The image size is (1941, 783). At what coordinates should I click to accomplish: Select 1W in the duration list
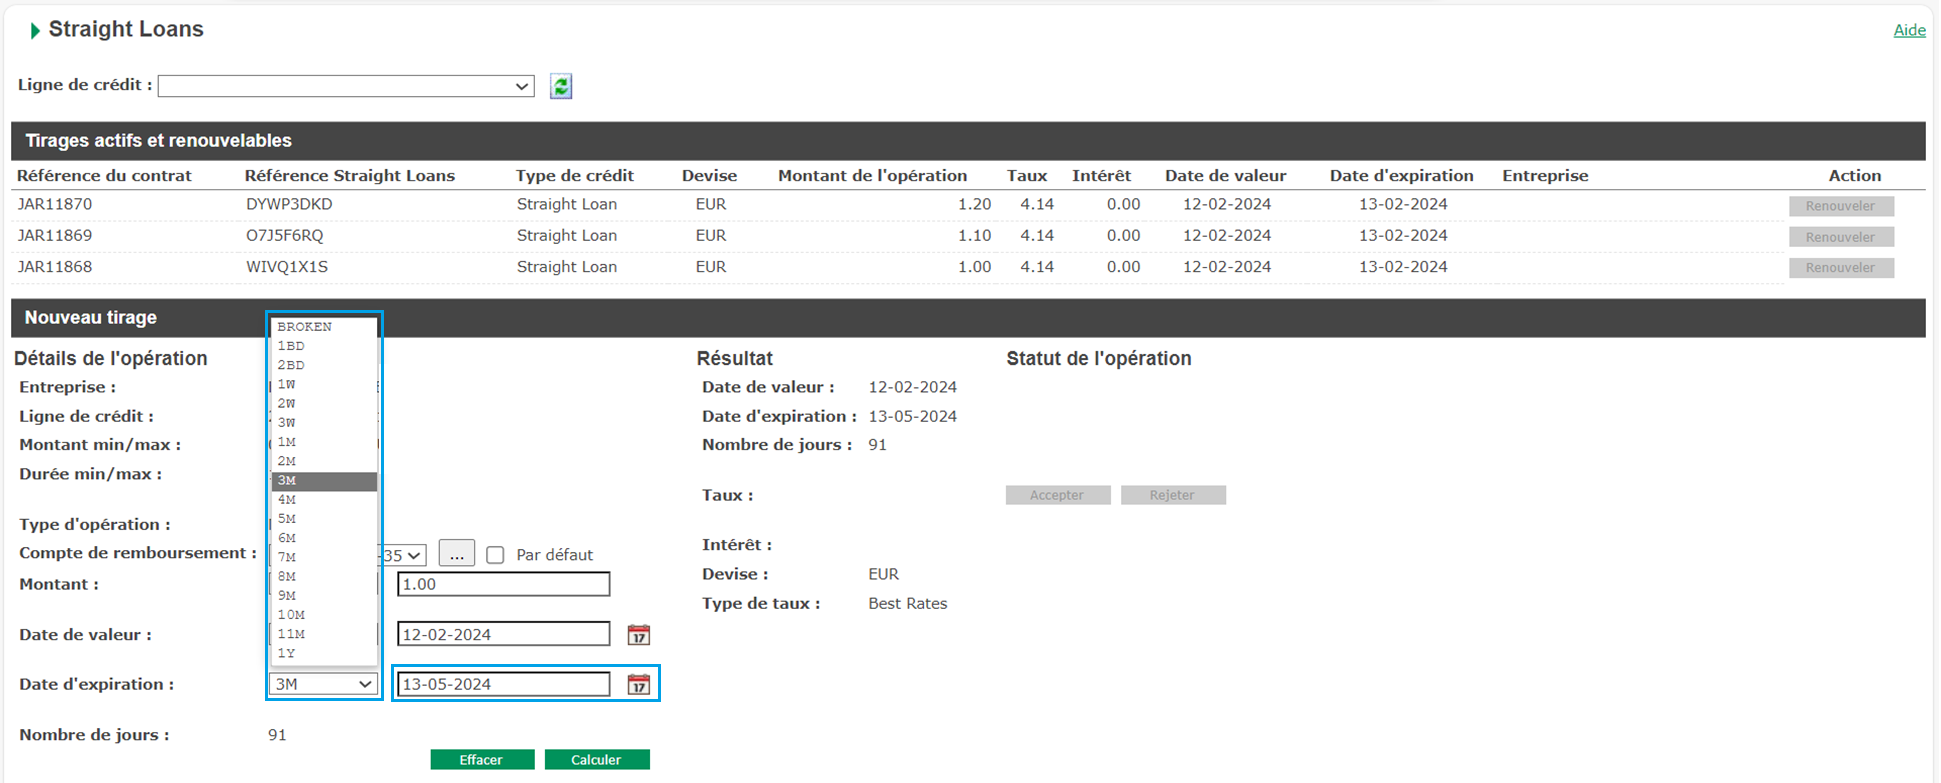323,384
